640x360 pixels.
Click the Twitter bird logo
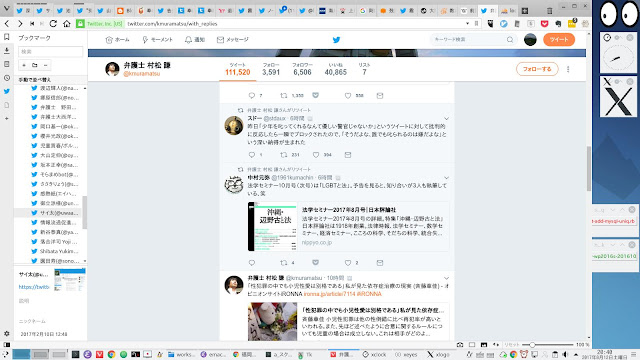coord(336,40)
